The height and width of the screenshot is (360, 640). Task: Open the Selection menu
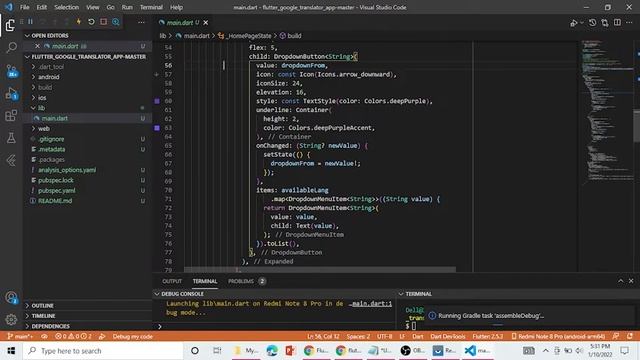click(x=67, y=7)
